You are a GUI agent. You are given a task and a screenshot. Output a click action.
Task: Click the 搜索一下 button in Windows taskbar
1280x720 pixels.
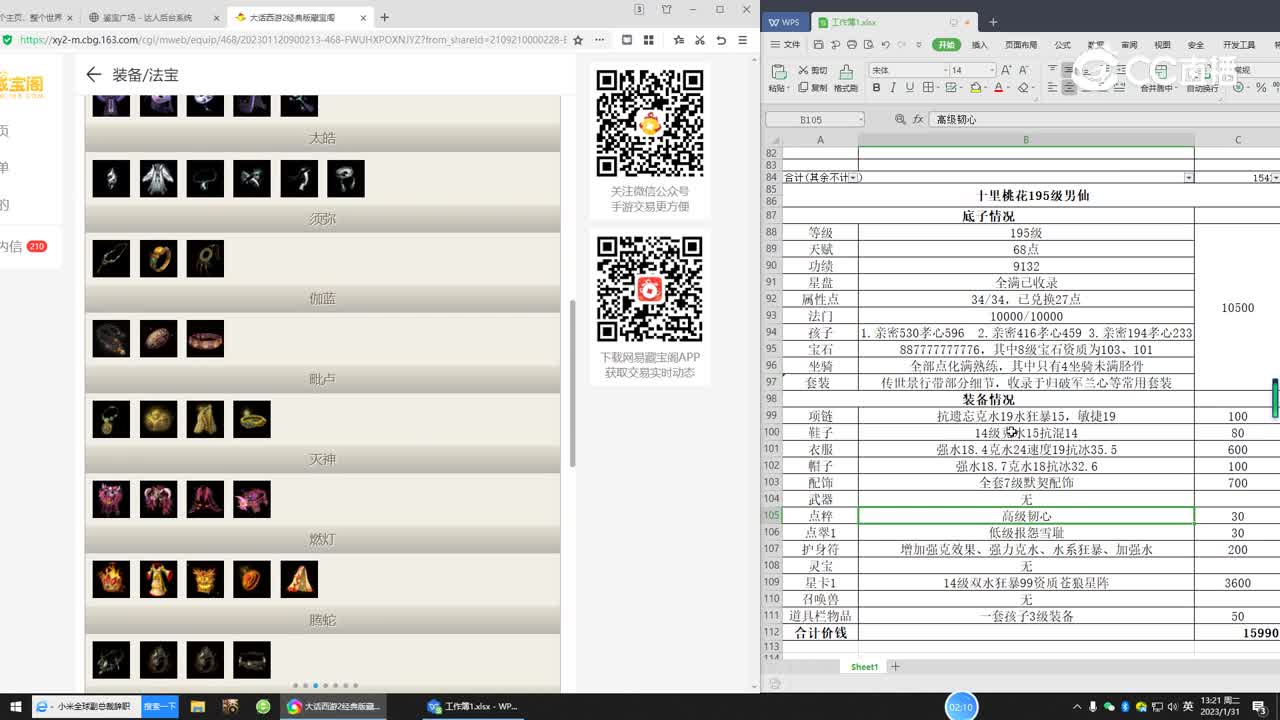(x=160, y=706)
